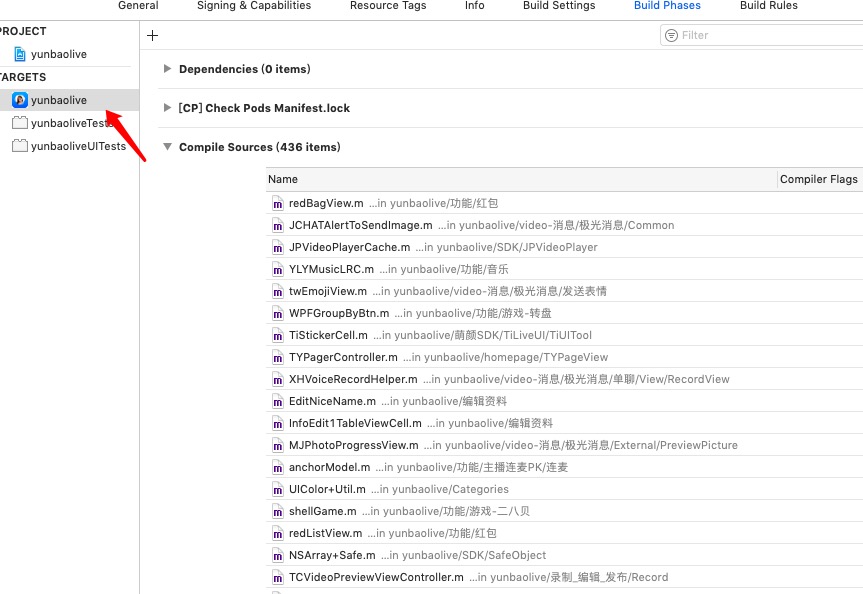Select TiStickerCell.m file name
Image resolution: width=863 pixels, height=594 pixels.
pyautogui.click(x=328, y=335)
